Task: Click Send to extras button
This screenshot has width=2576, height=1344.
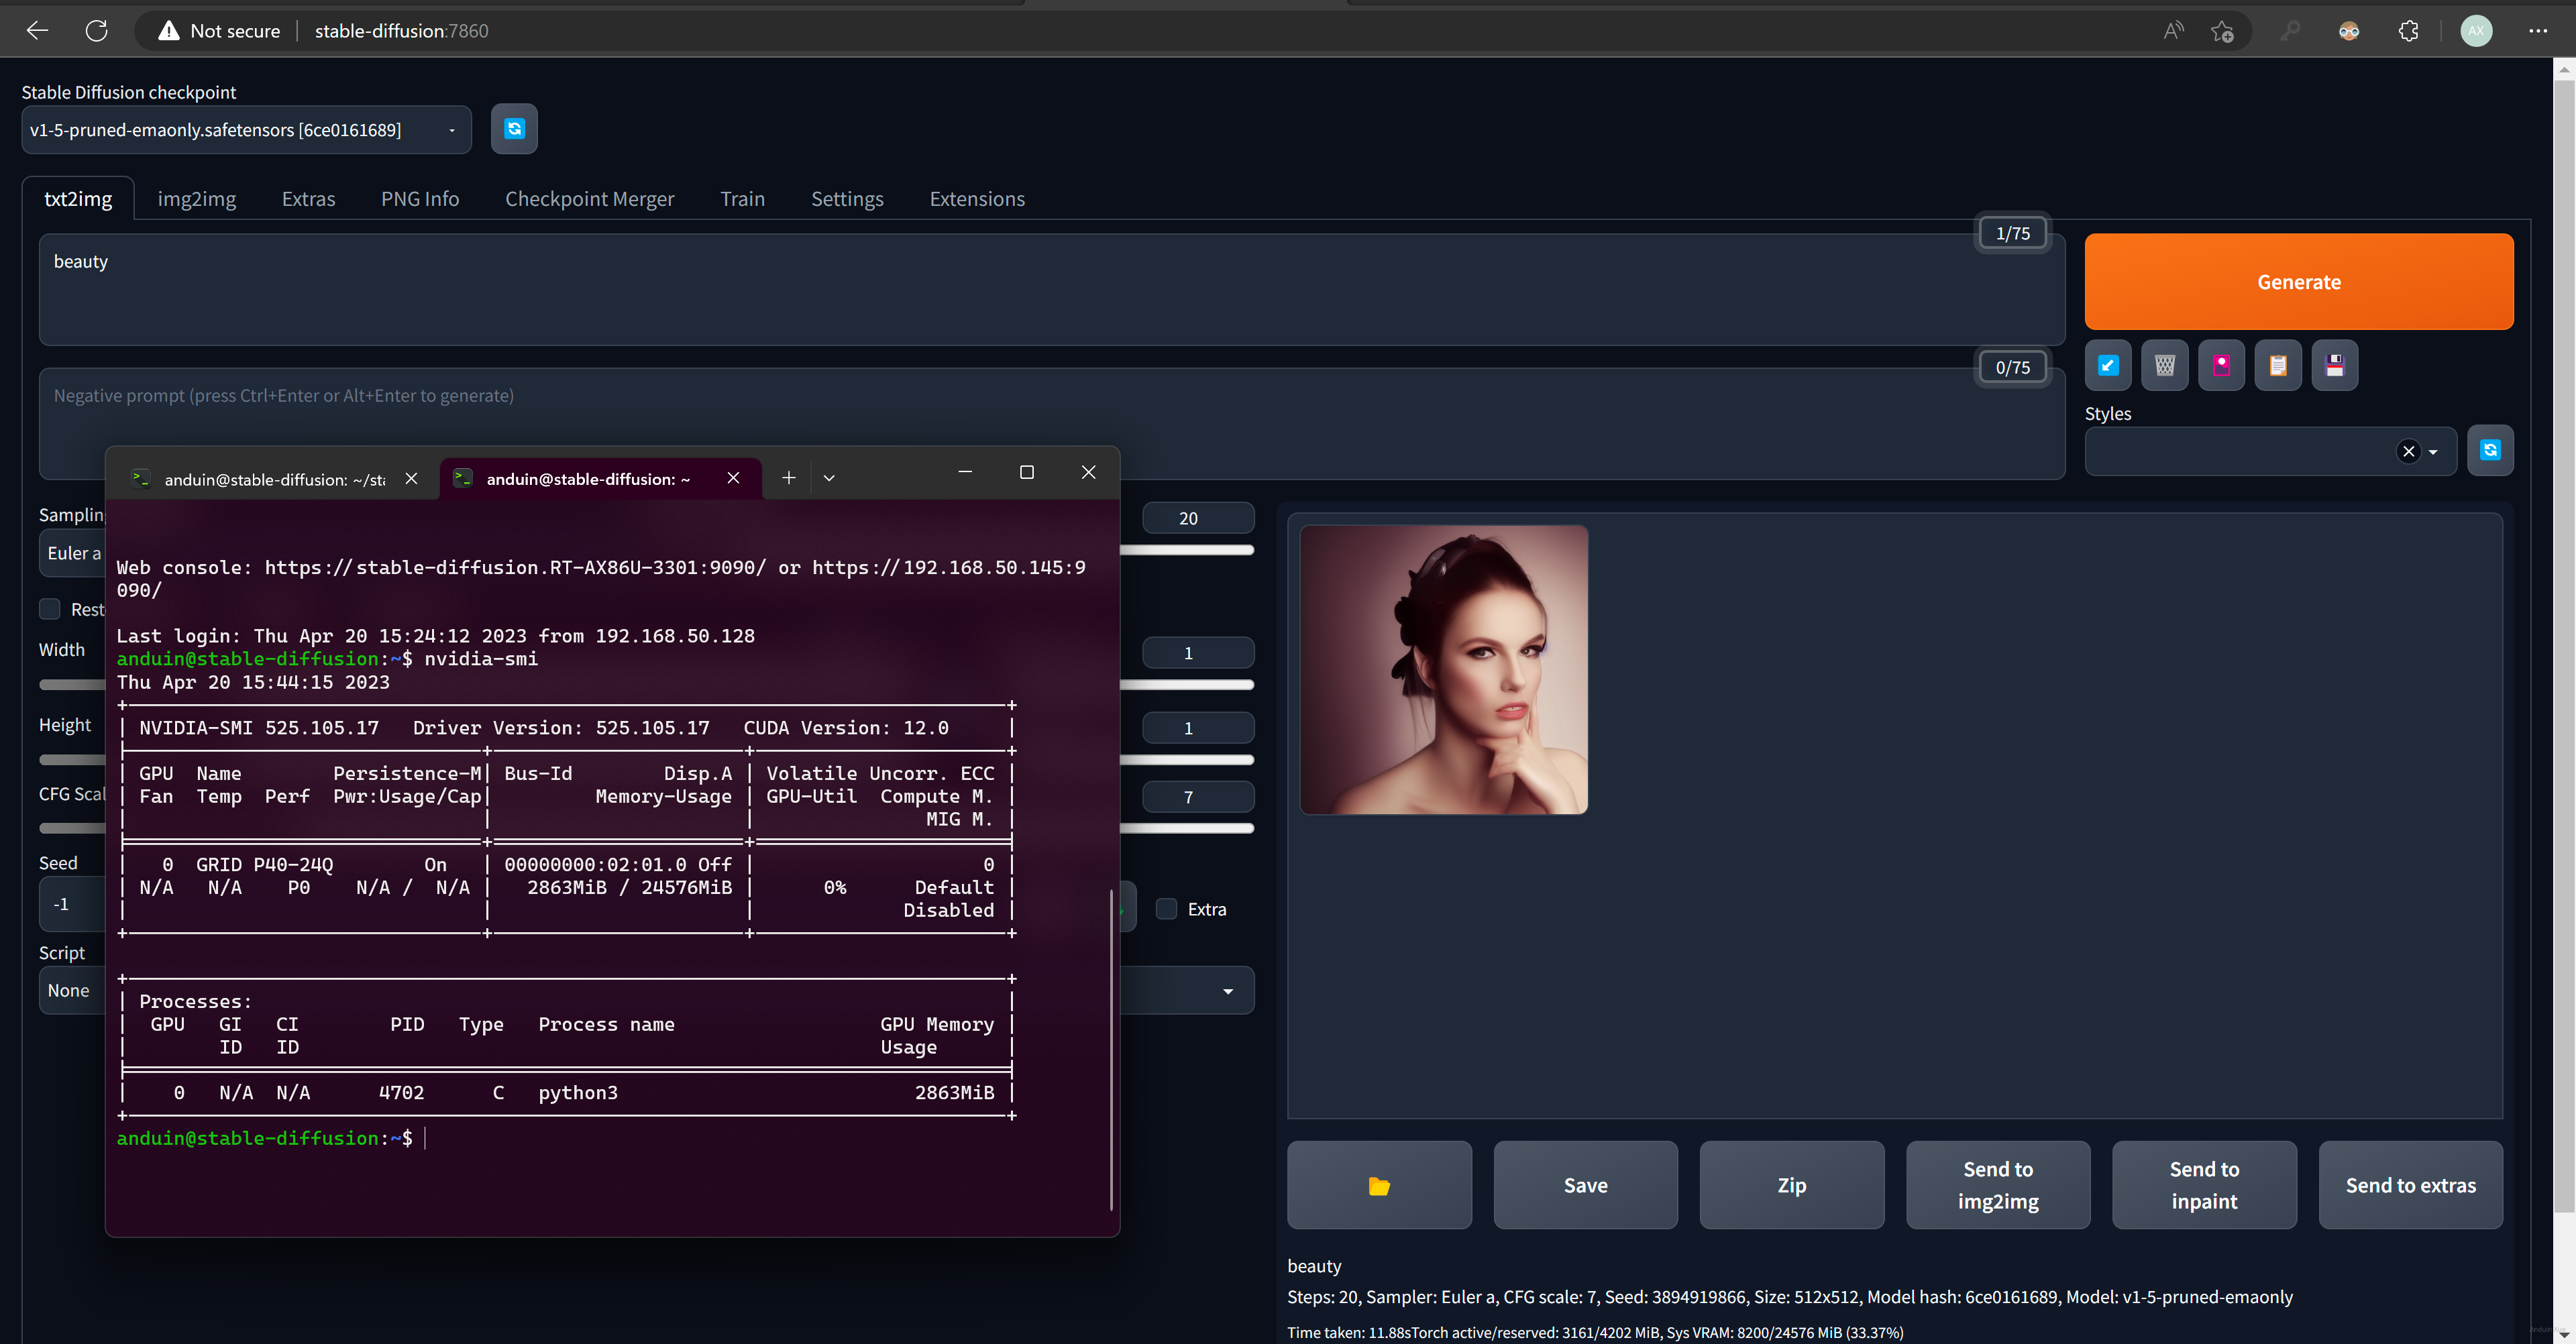Action: tap(2409, 1185)
